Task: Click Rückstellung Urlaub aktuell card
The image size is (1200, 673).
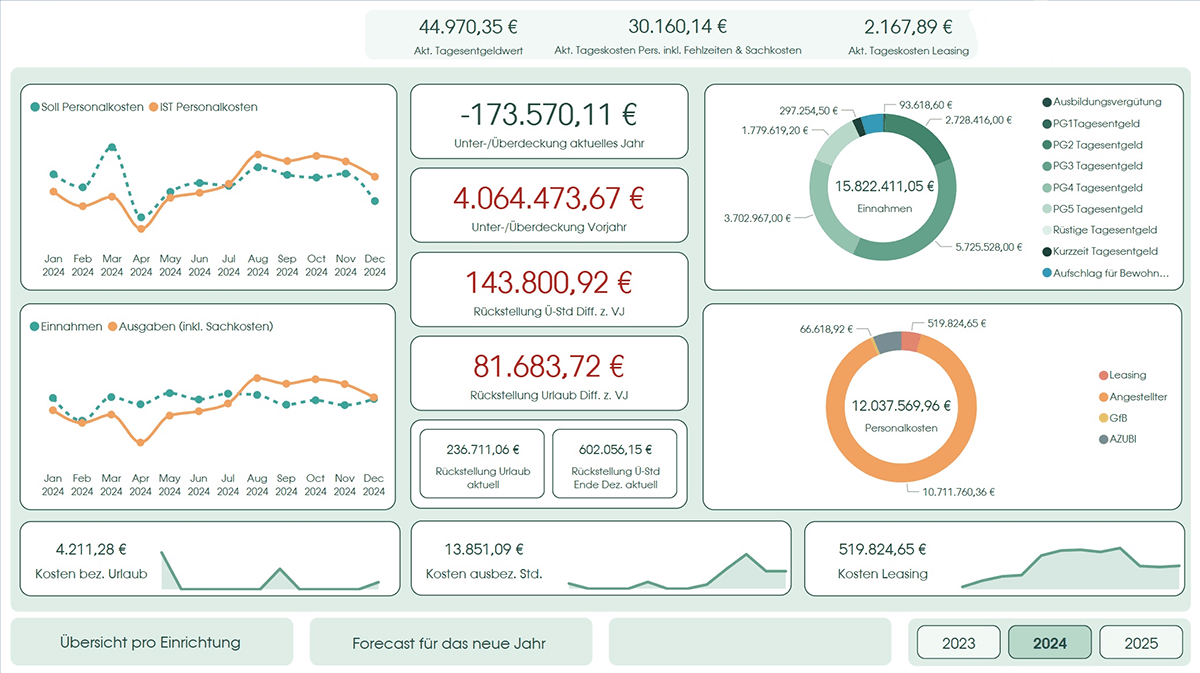Action: 482,463
